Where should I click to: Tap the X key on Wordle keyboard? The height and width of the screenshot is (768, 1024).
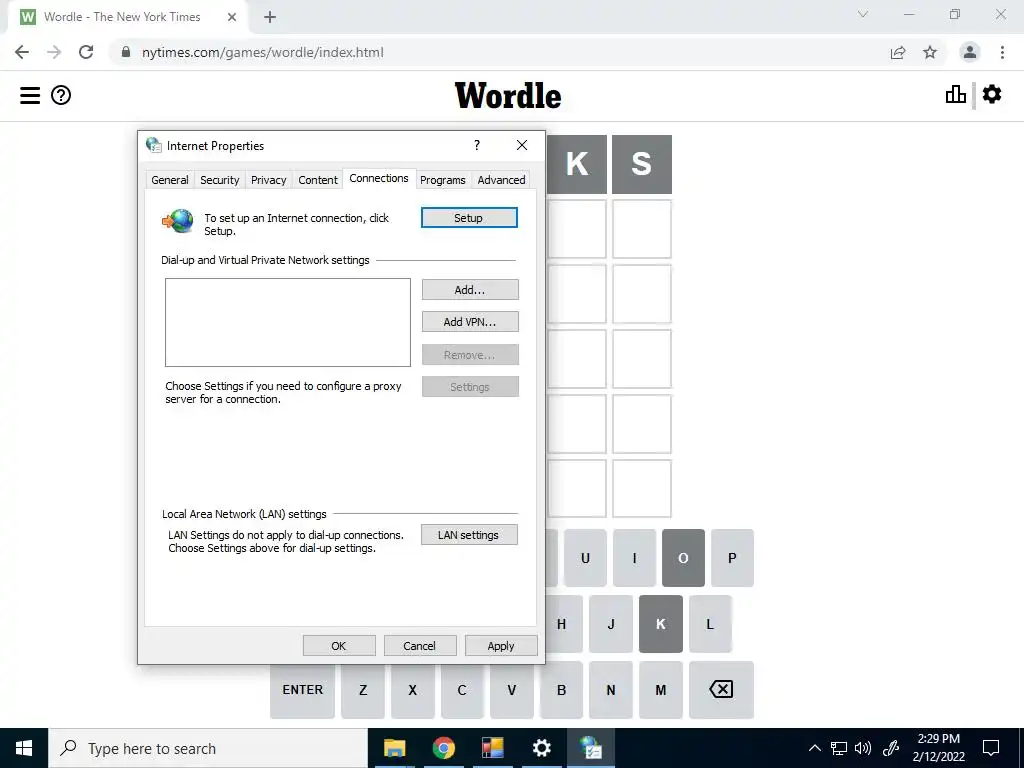tap(413, 690)
